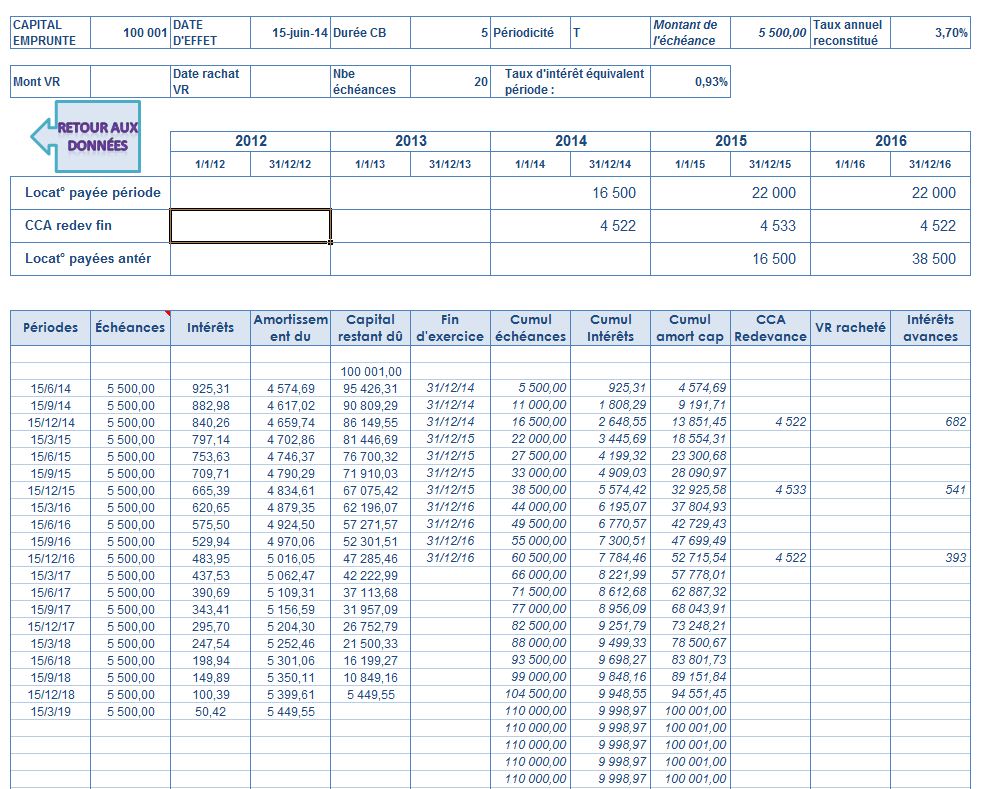The image size is (987, 789).
Task: Select the 1/1/16 date cell
Action: point(850,164)
